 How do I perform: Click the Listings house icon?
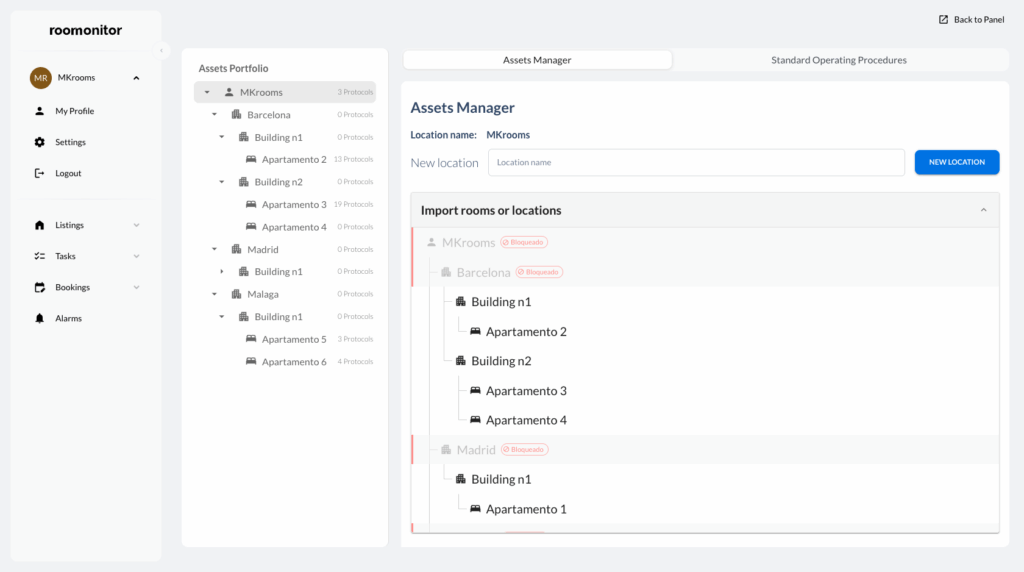point(40,225)
